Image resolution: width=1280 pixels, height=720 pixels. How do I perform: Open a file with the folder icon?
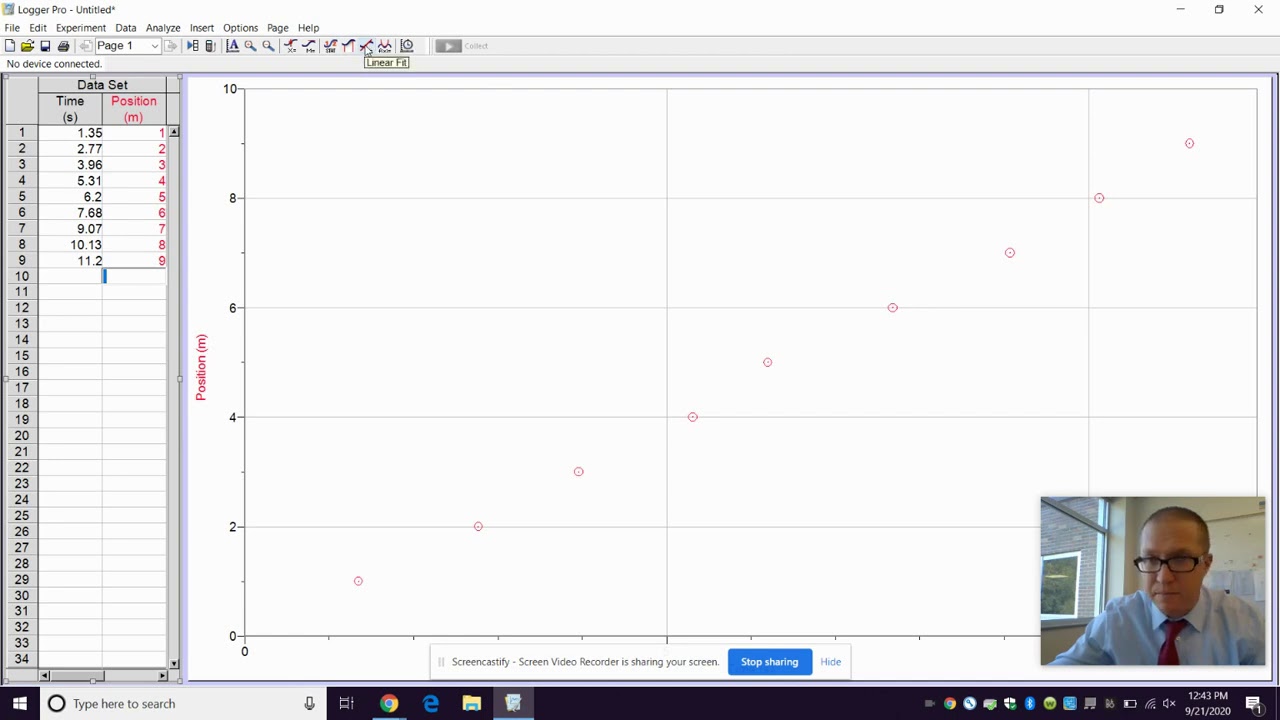click(x=28, y=46)
